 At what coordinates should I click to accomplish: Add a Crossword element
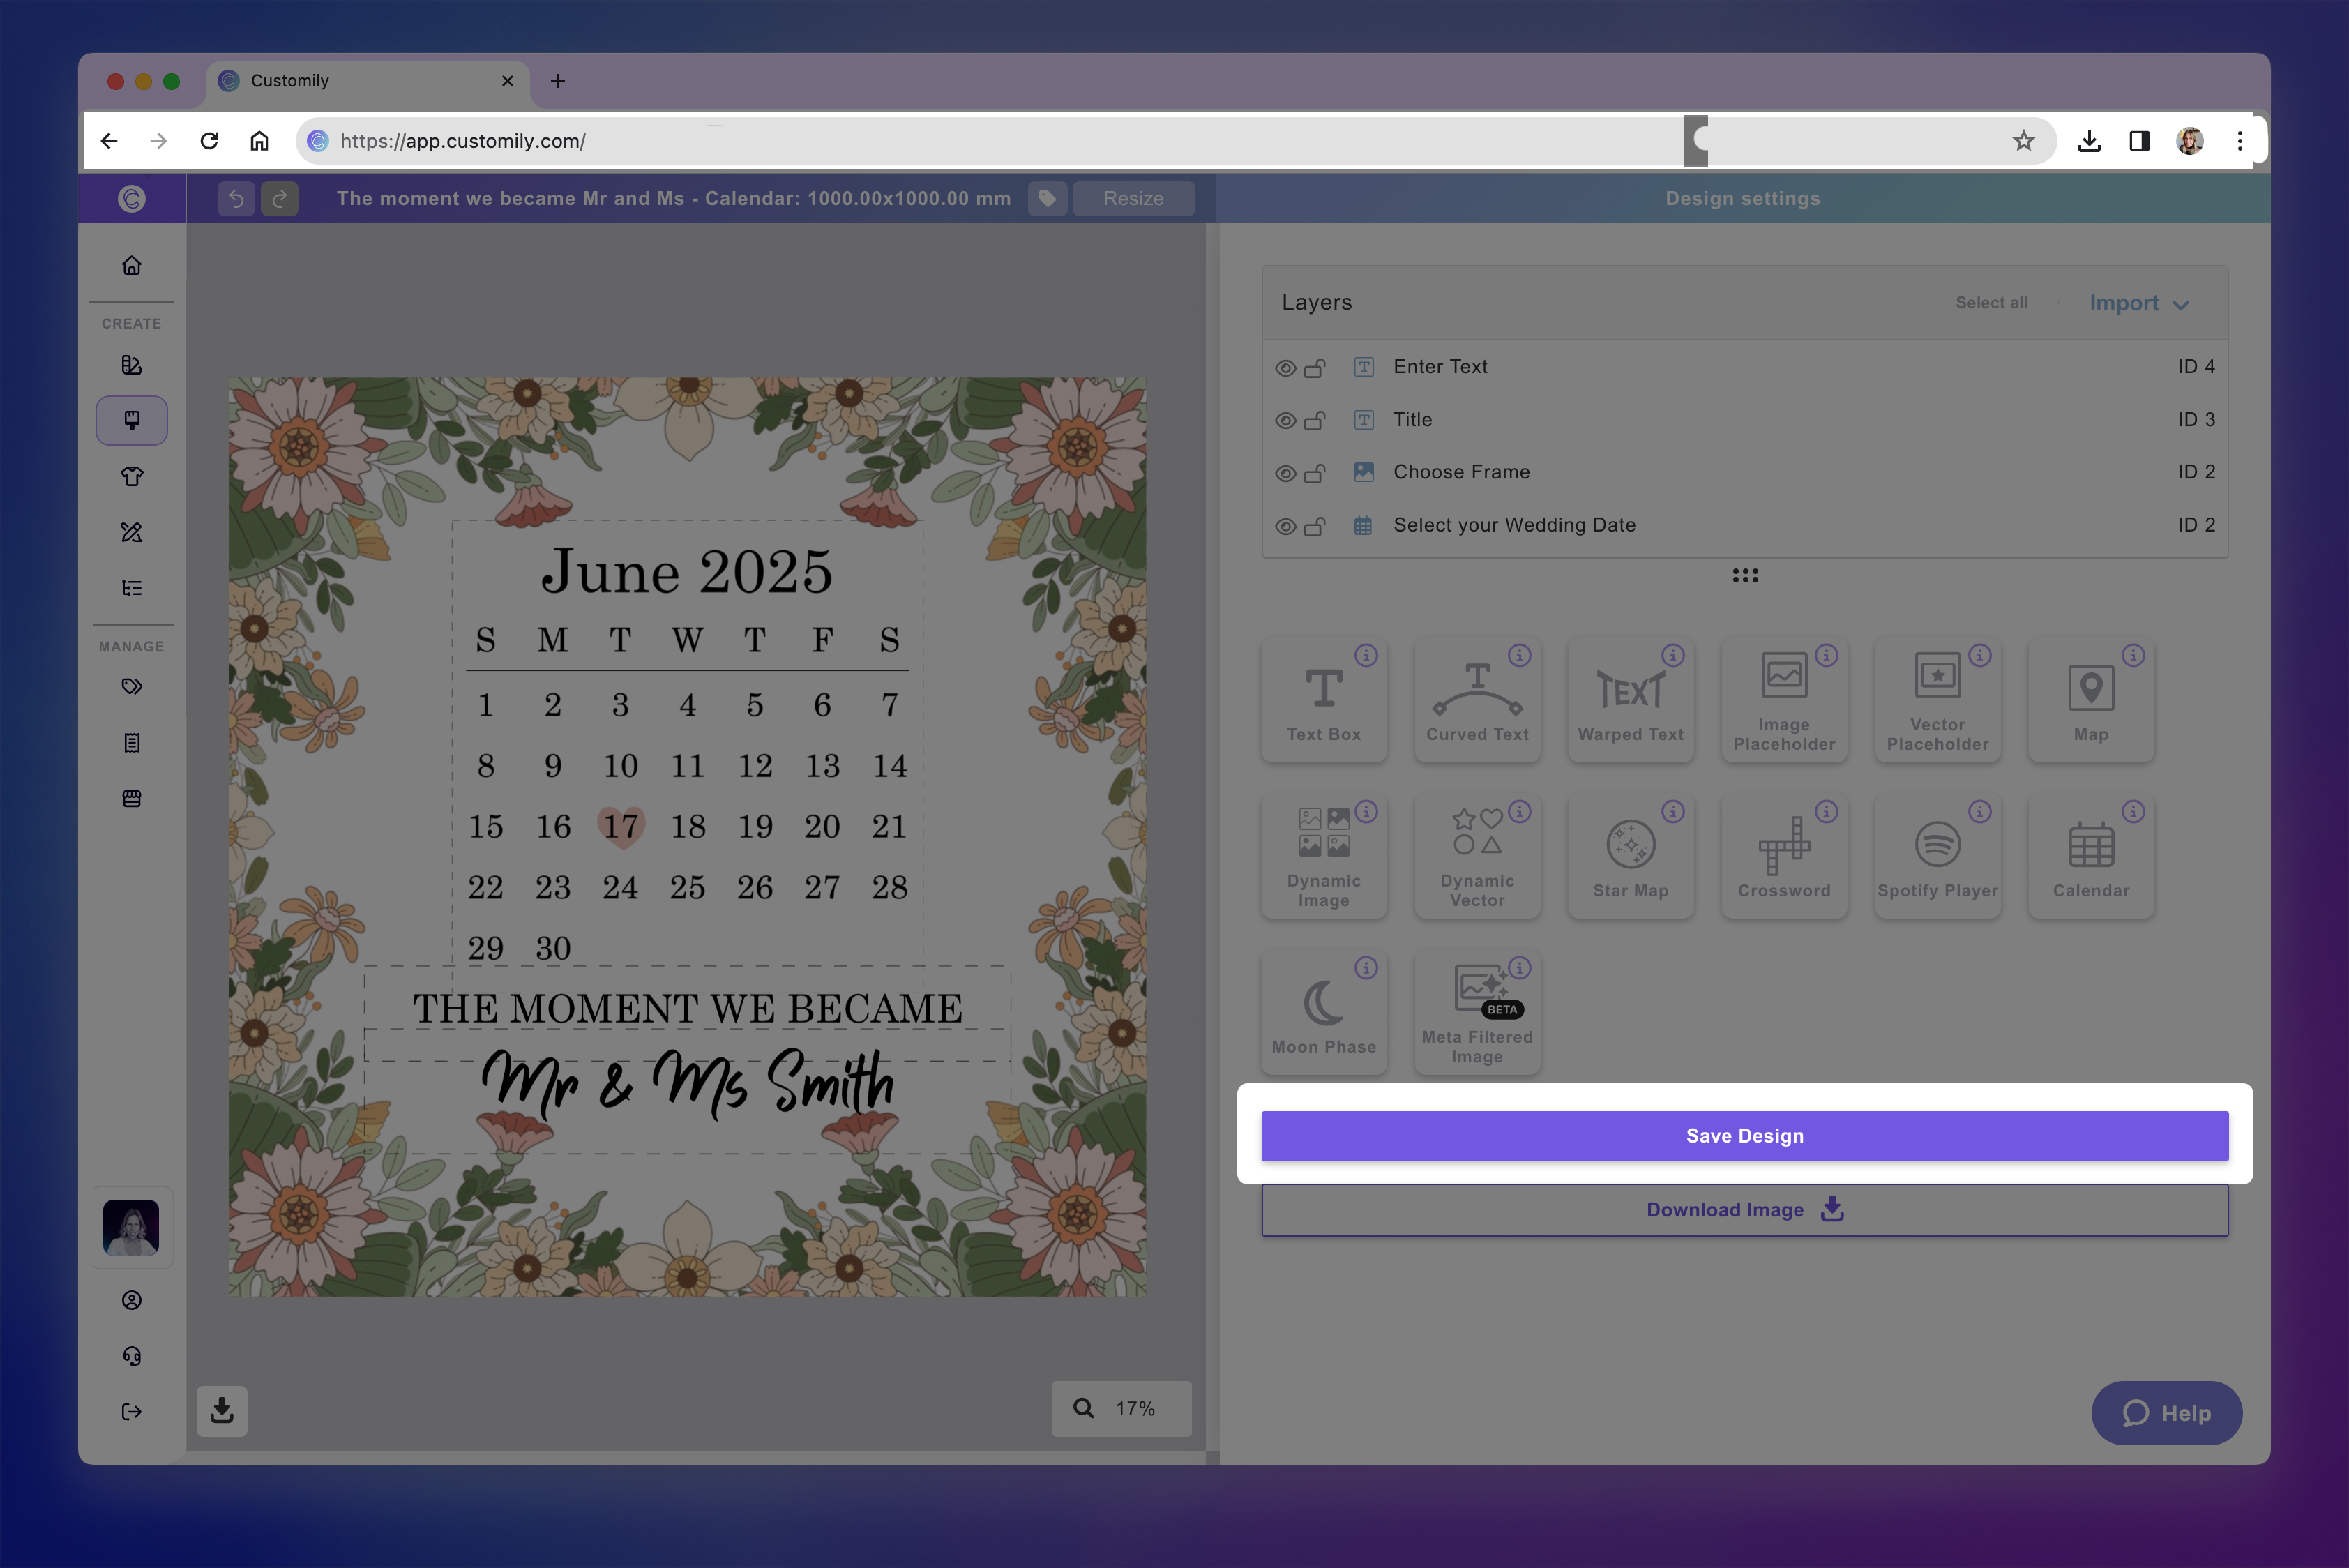coord(1784,857)
